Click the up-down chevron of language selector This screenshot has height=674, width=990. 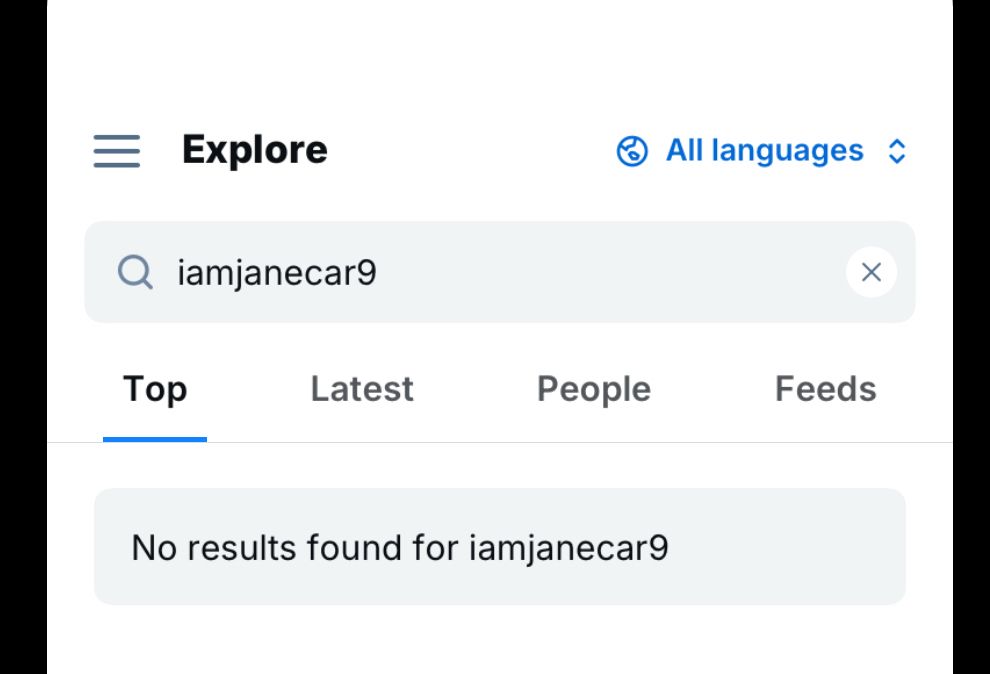click(x=897, y=152)
